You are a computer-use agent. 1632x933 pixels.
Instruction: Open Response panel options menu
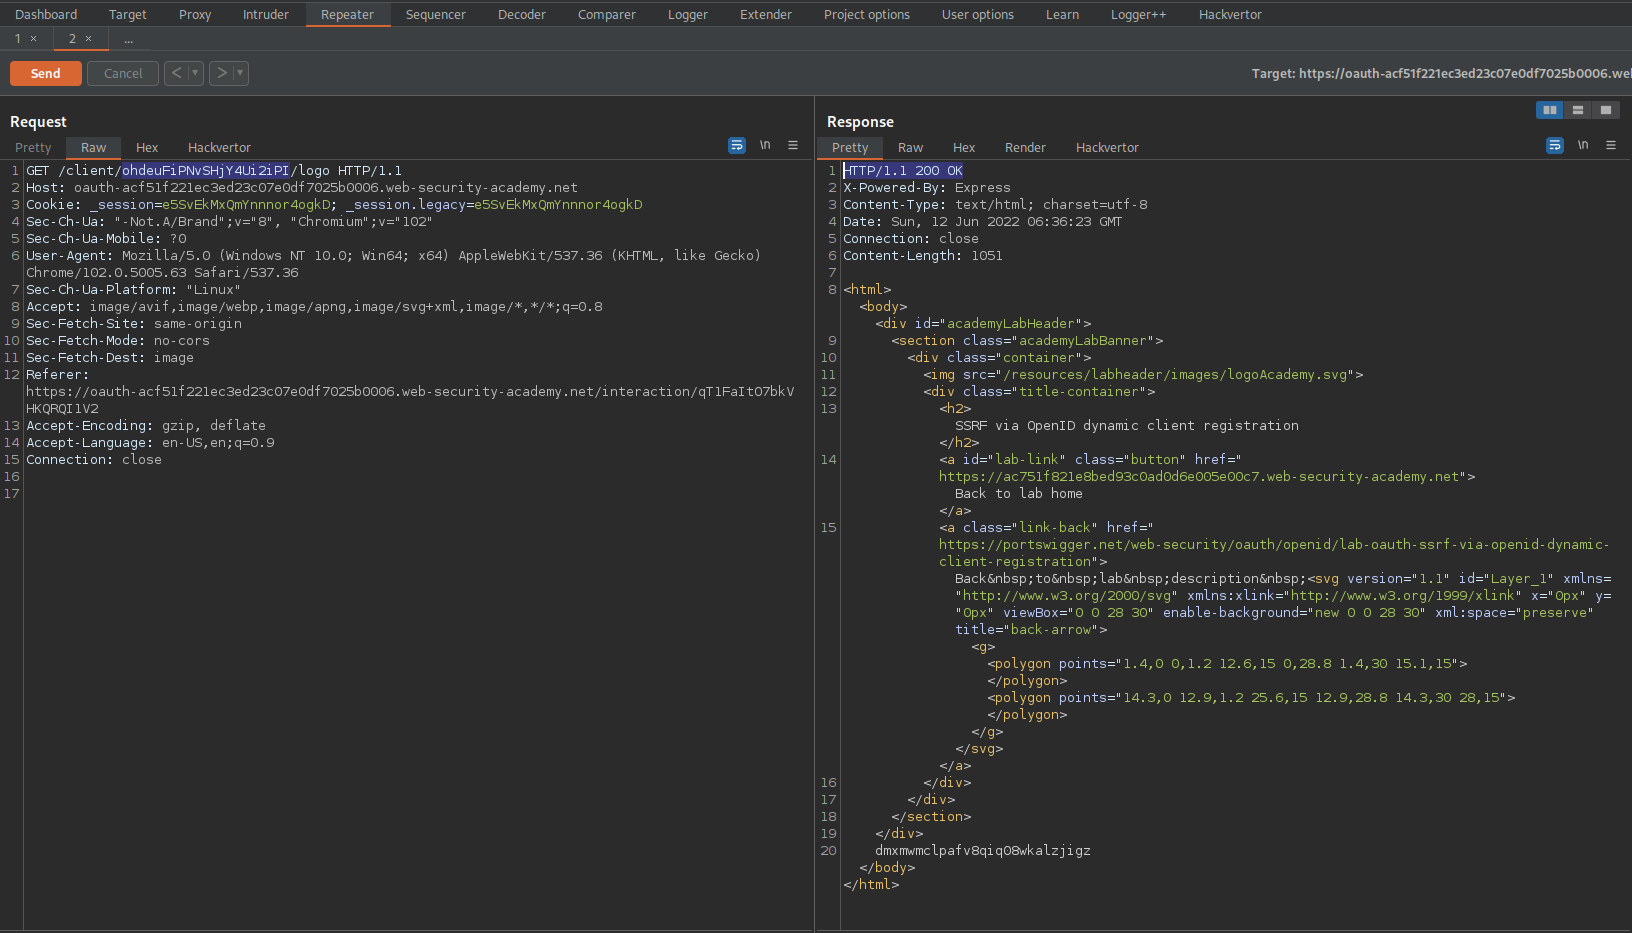point(1611,145)
